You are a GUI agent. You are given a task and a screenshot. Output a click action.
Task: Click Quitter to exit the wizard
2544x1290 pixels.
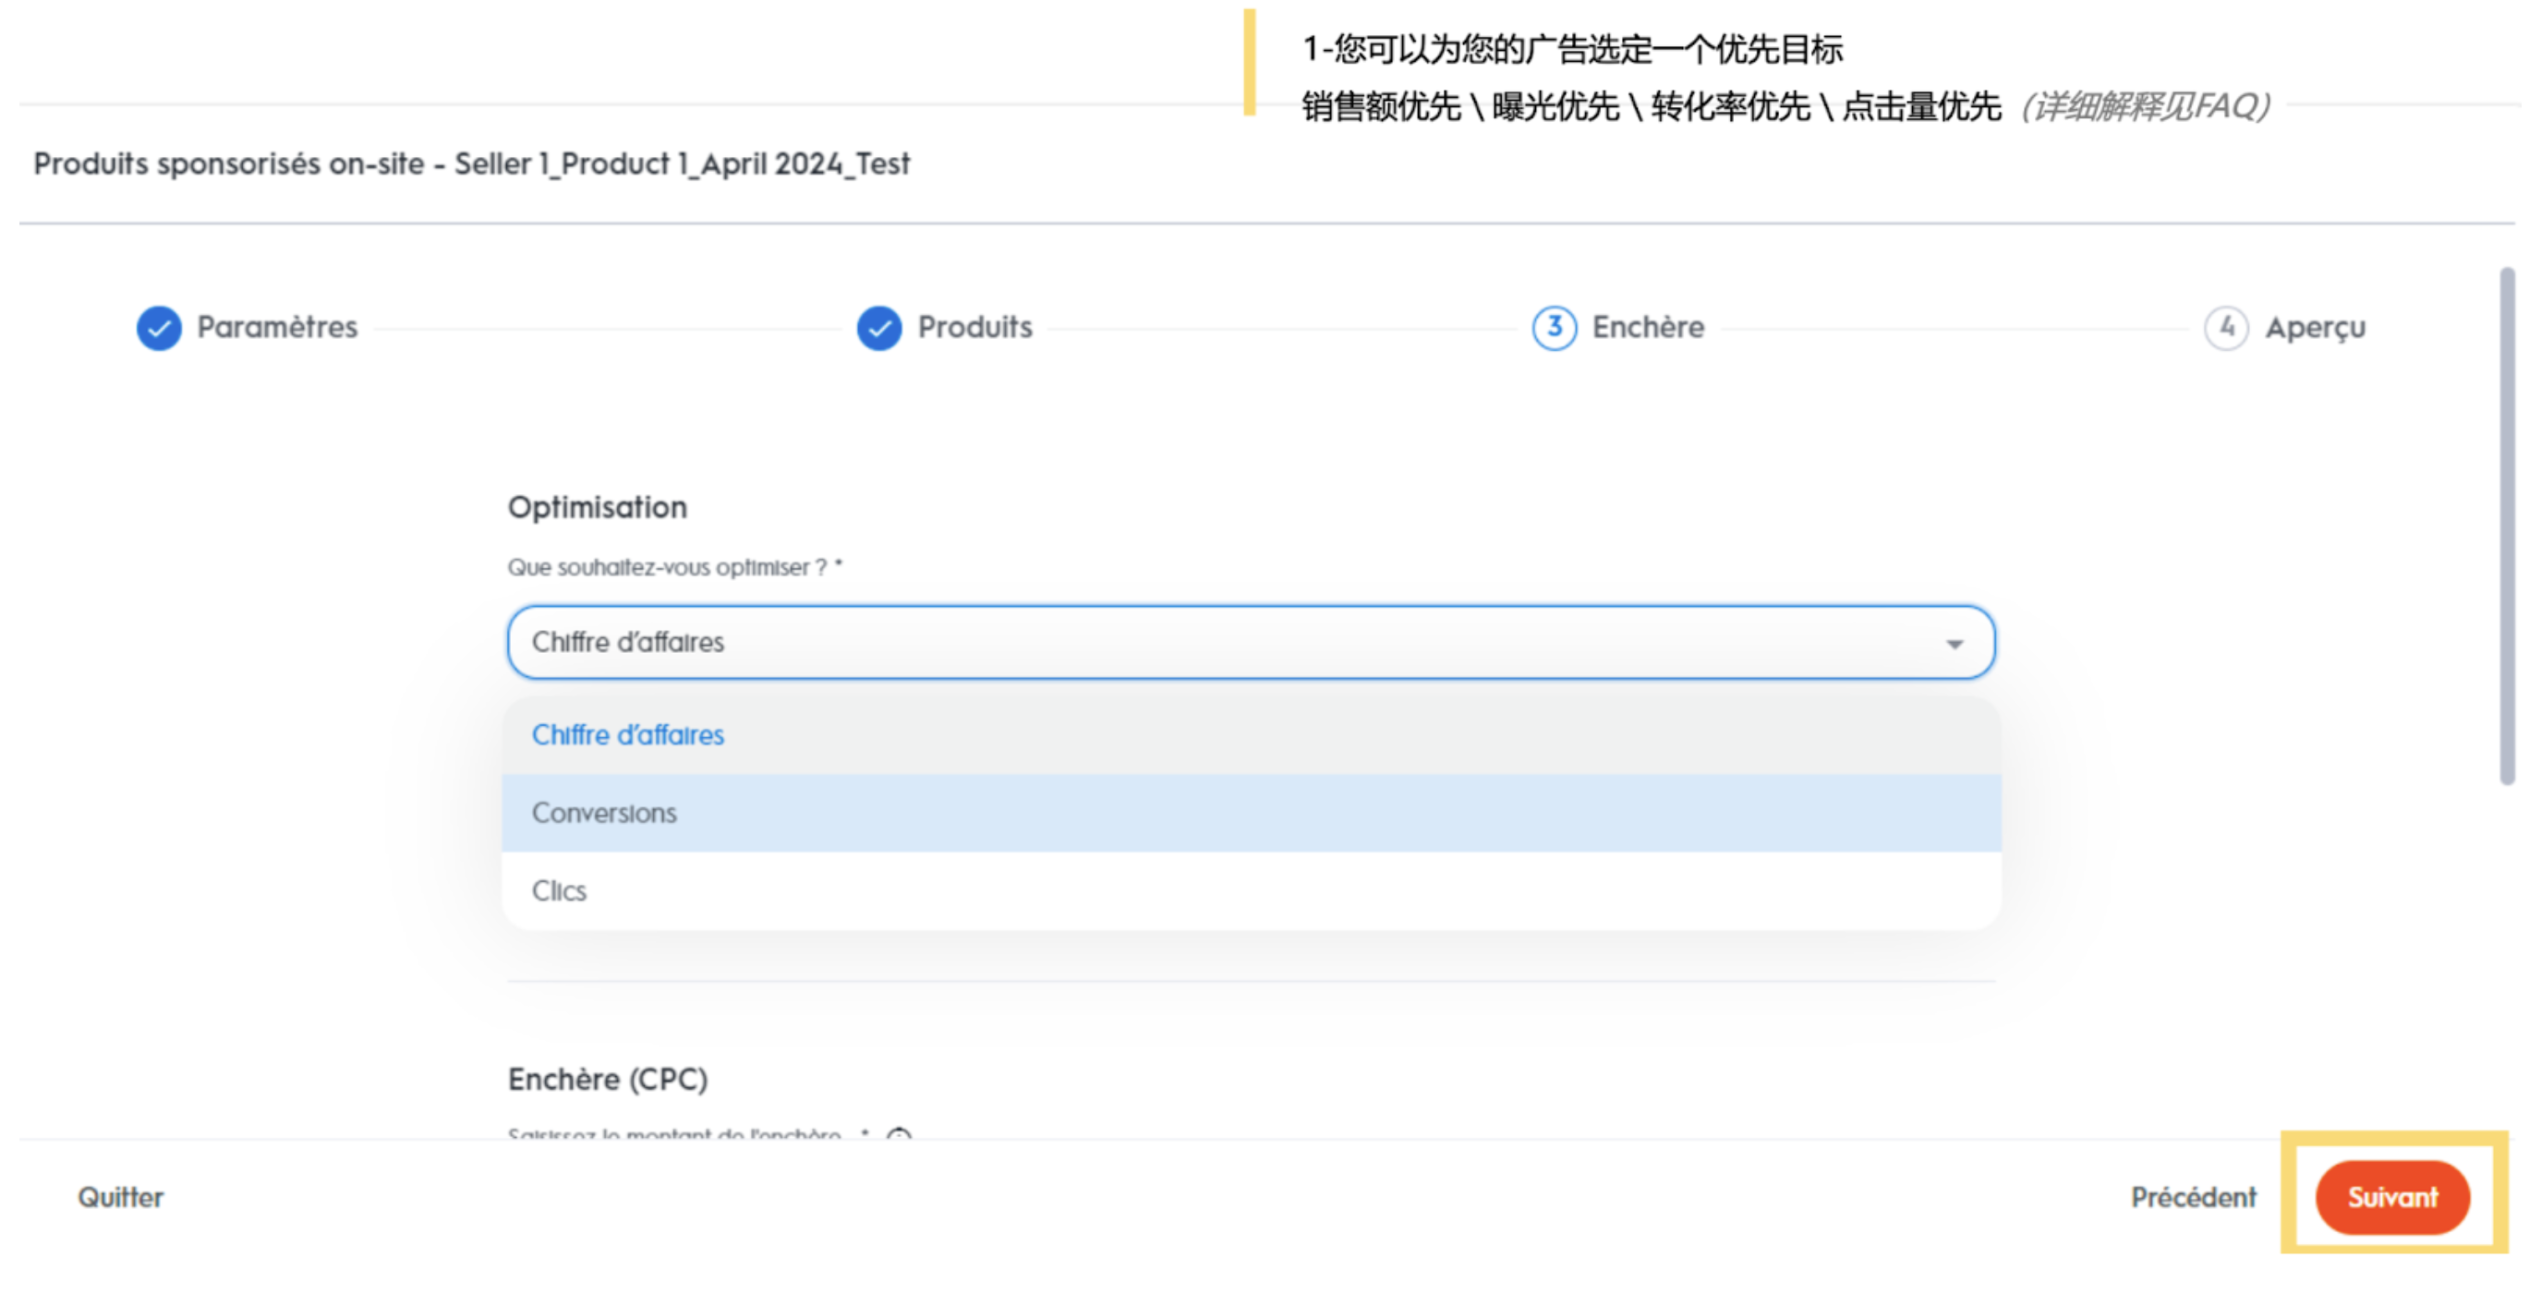pos(121,1198)
